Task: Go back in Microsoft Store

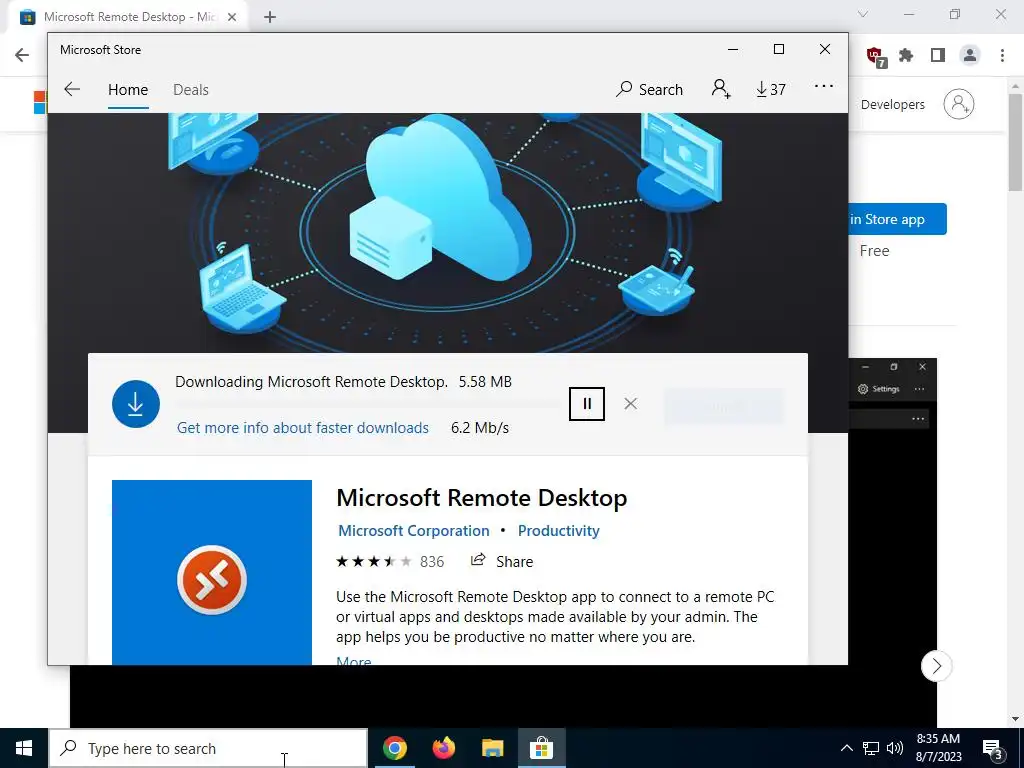Action: (72, 89)
